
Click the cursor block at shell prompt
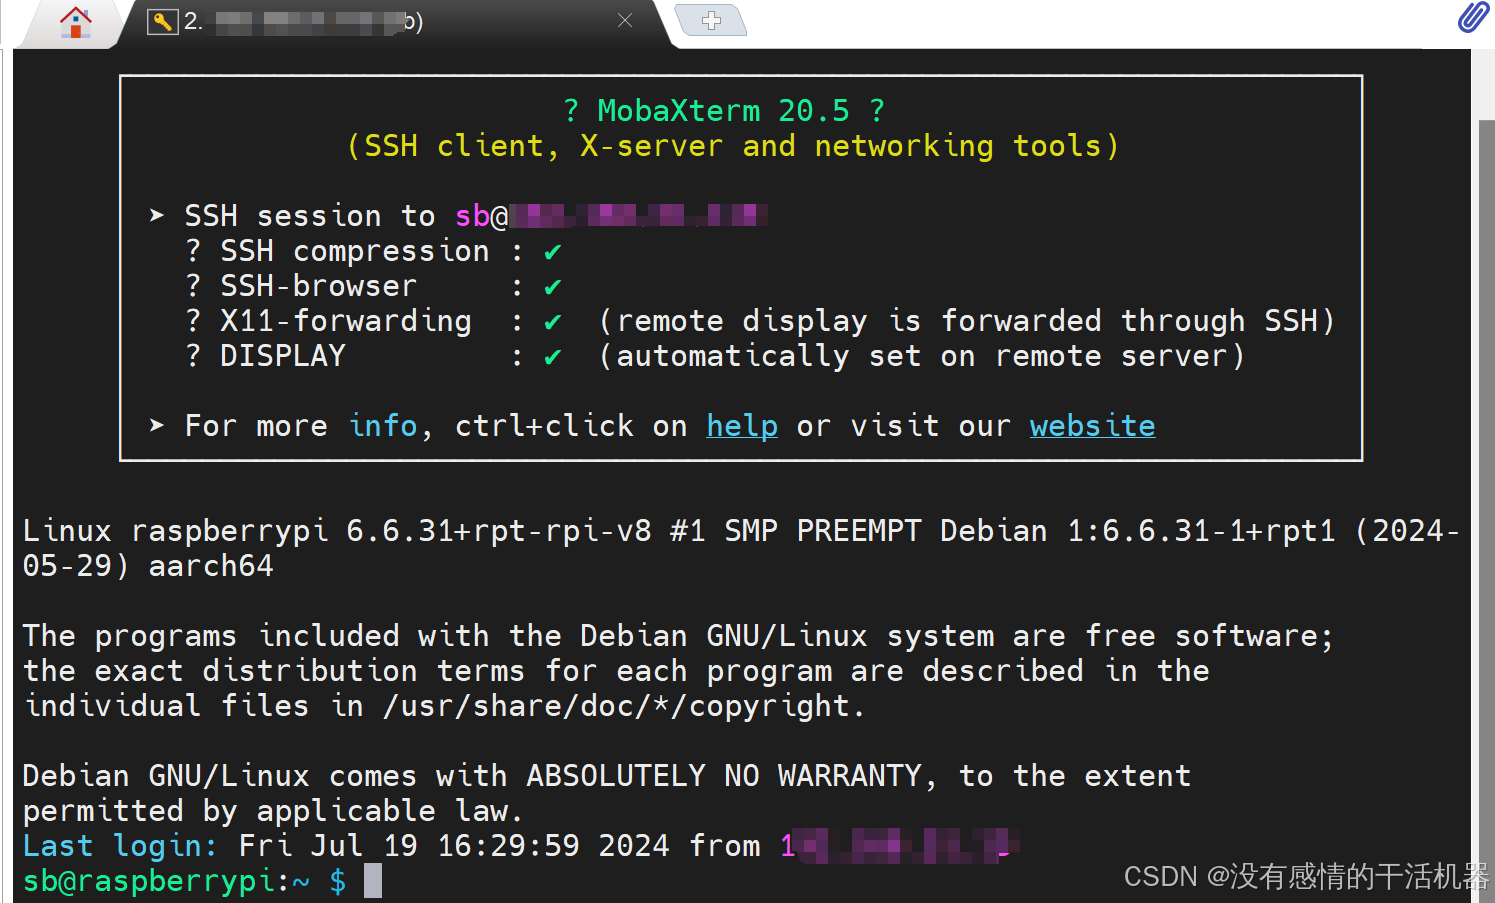tap(372, 881)
